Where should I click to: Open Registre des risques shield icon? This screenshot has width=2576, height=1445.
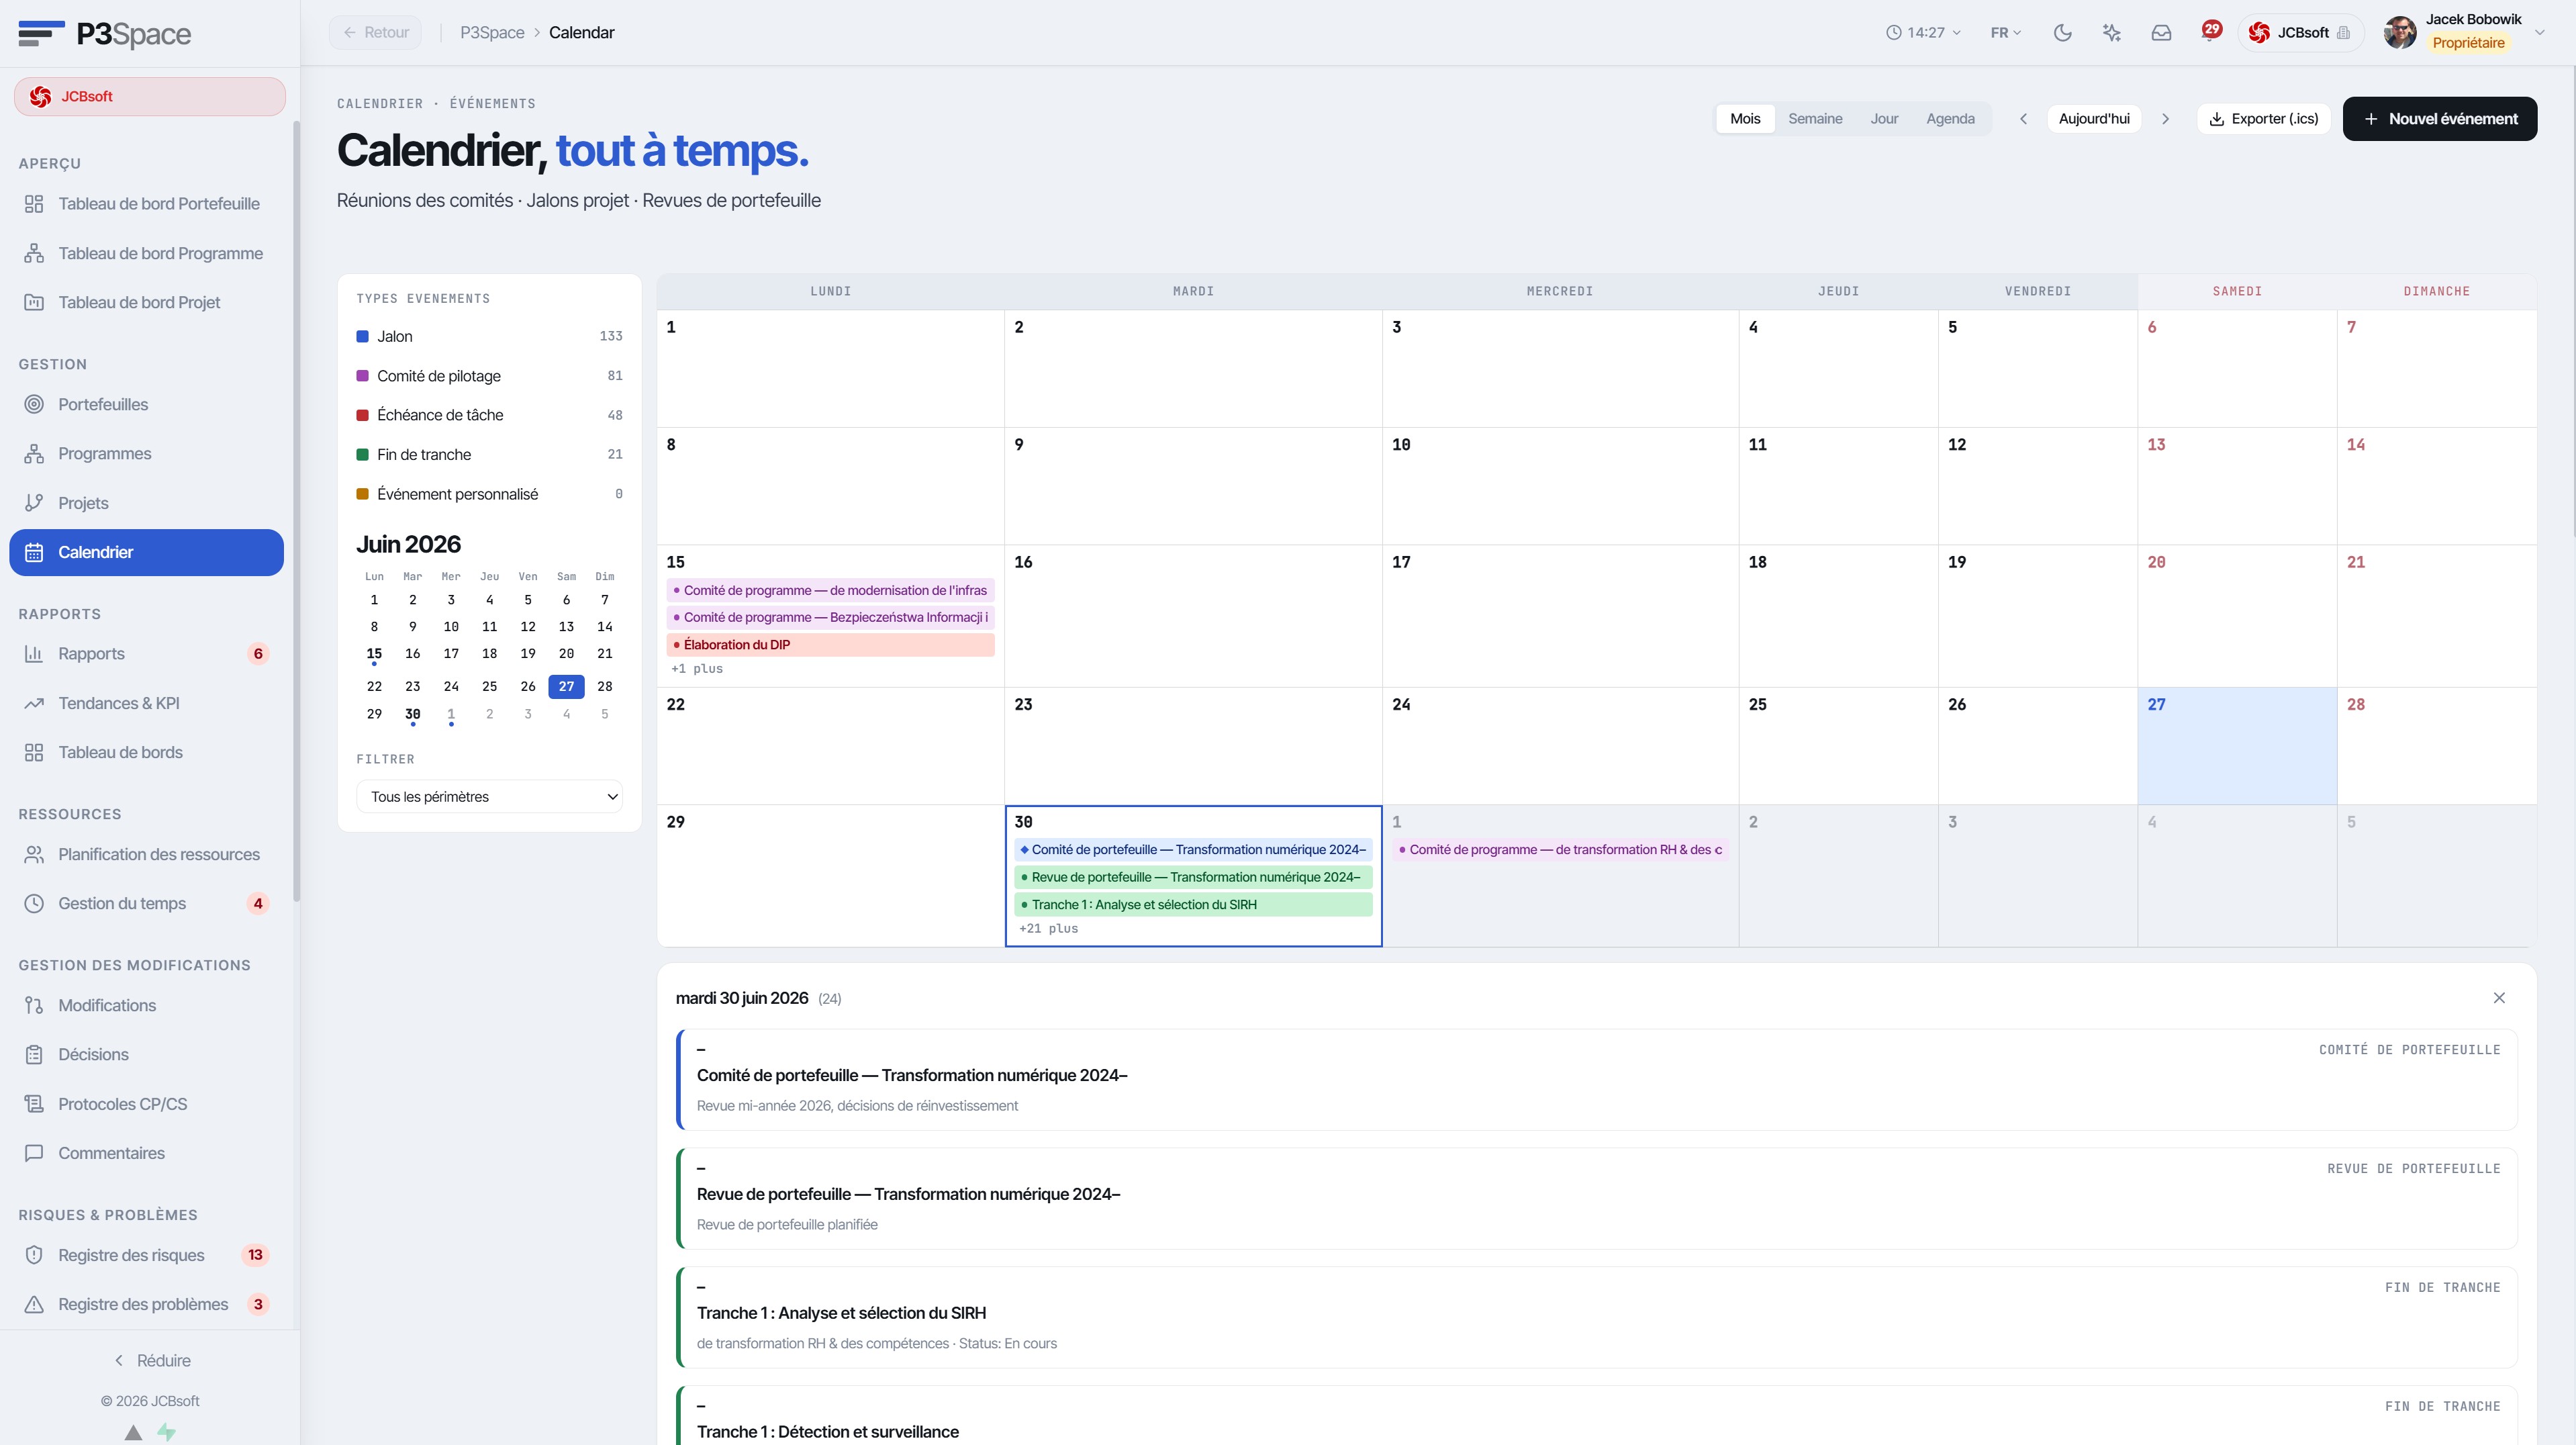coord(34,1255)
